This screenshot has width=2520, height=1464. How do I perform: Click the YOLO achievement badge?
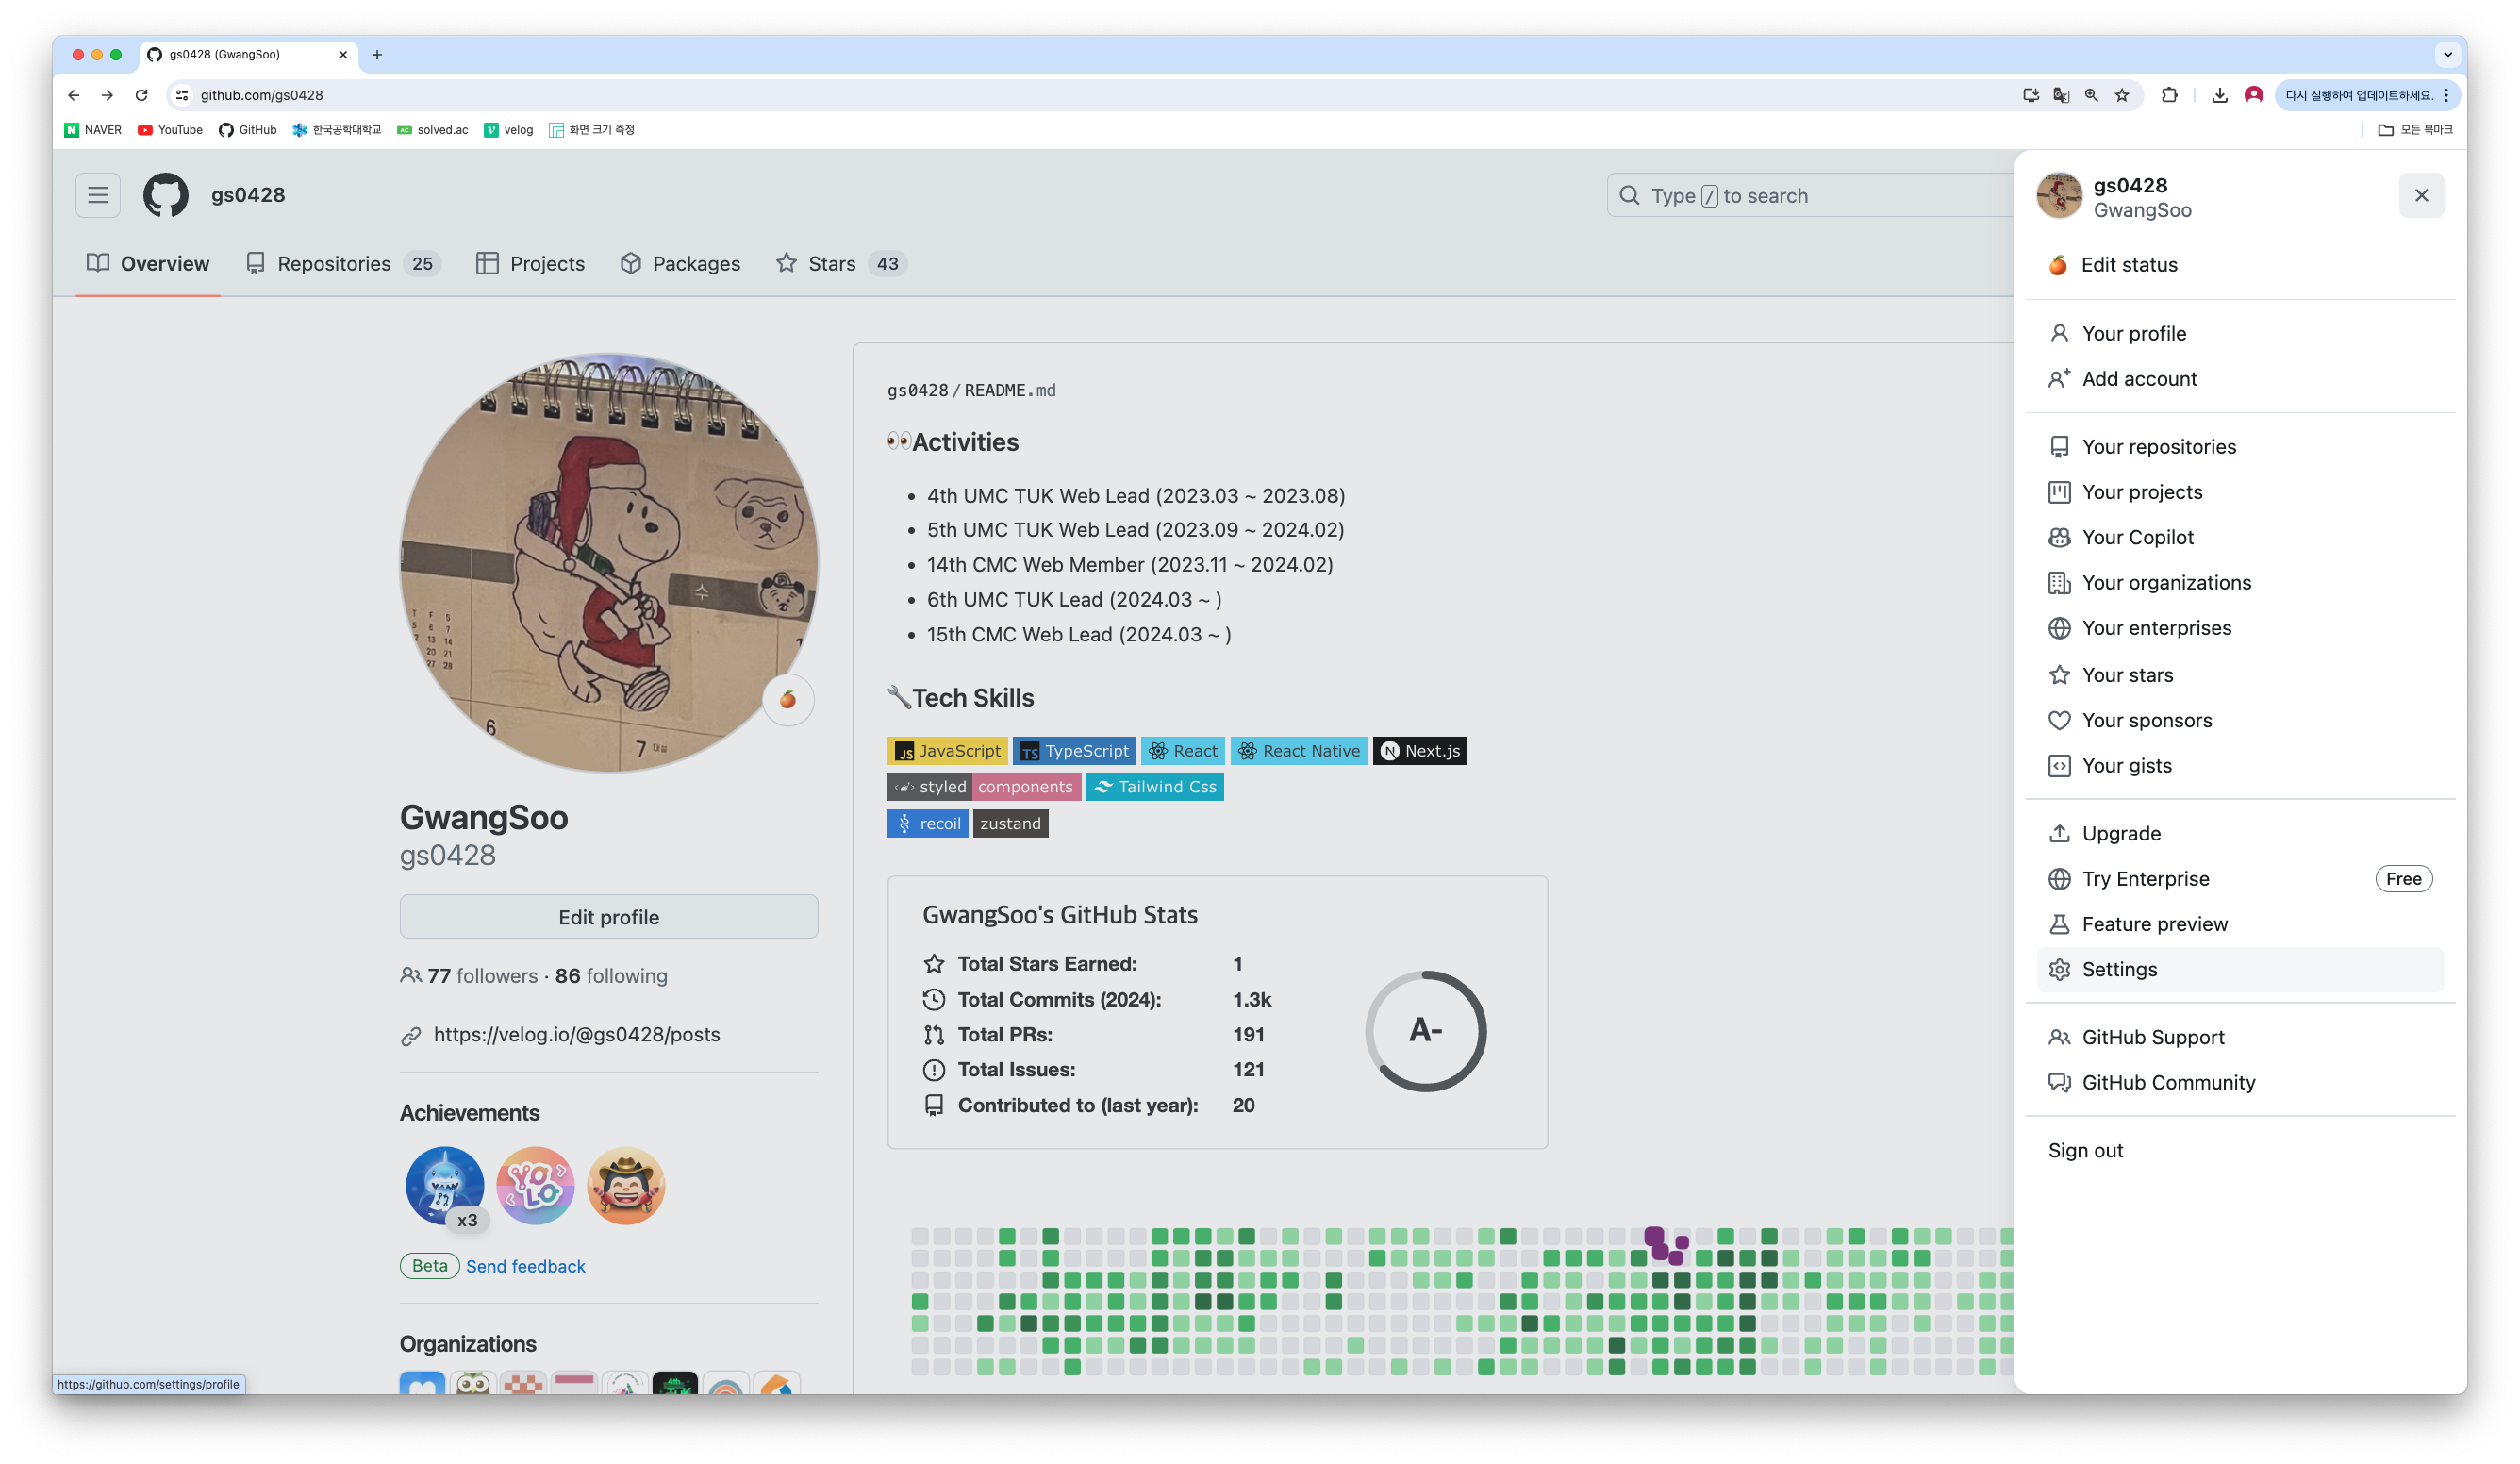coord(535,1185)
